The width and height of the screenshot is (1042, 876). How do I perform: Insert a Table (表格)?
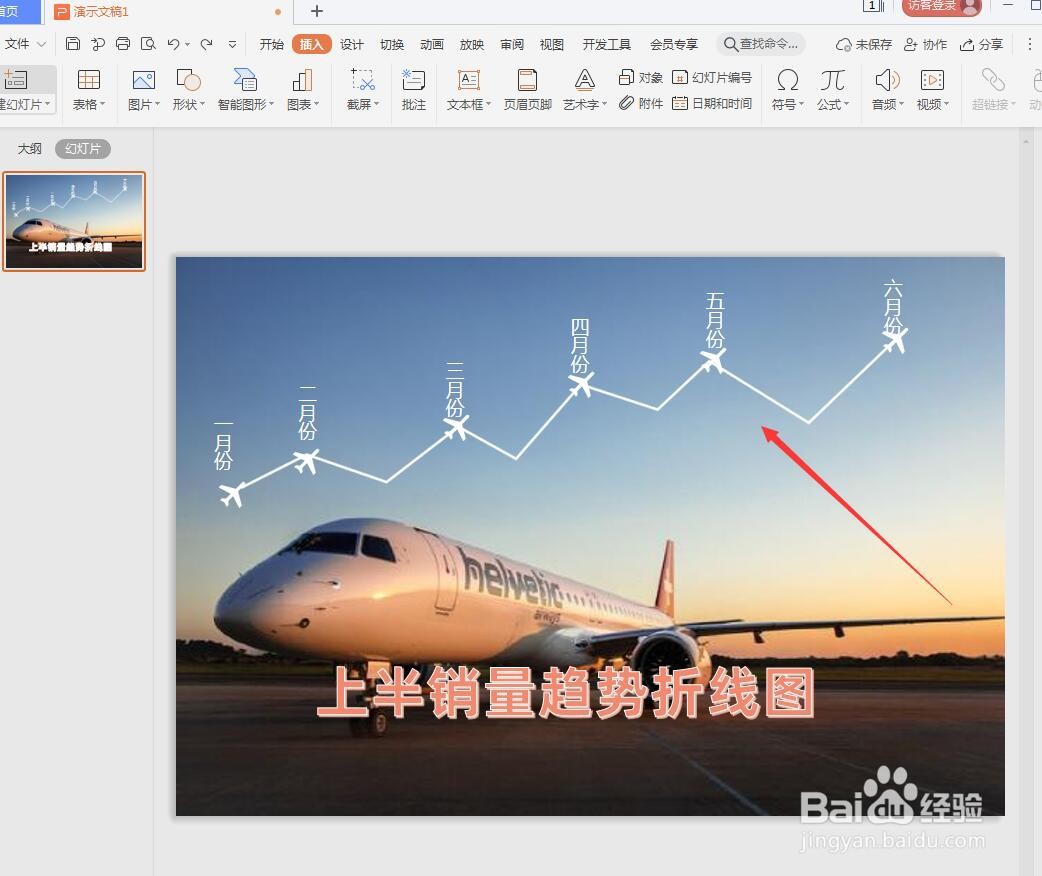[x=88, y=89]
